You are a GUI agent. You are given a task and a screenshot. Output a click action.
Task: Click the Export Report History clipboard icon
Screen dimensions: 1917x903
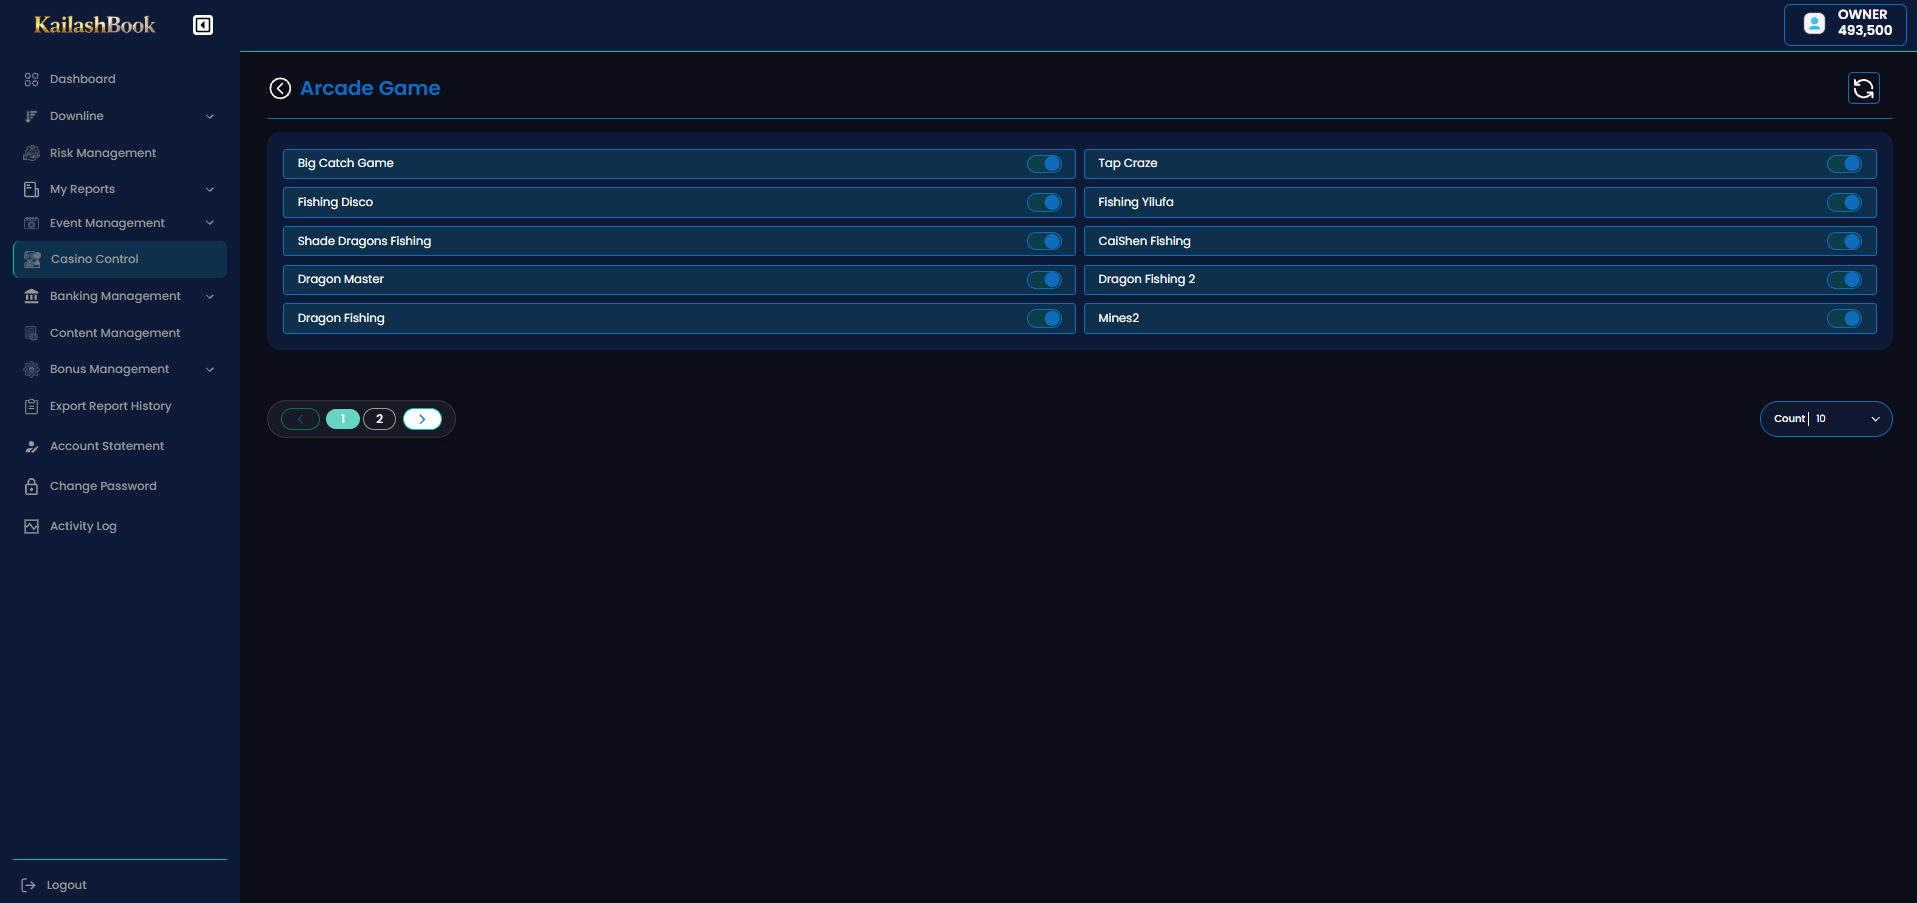tap(32, 406)
